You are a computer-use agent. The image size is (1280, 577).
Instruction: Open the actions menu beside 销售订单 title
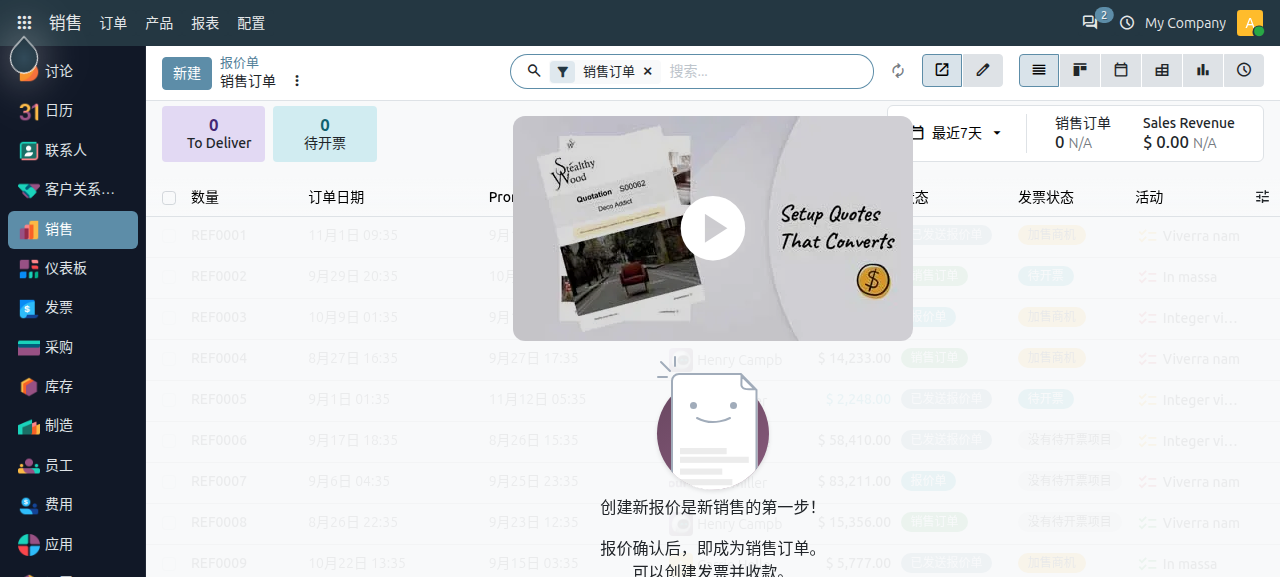click(x=297, y=81)
